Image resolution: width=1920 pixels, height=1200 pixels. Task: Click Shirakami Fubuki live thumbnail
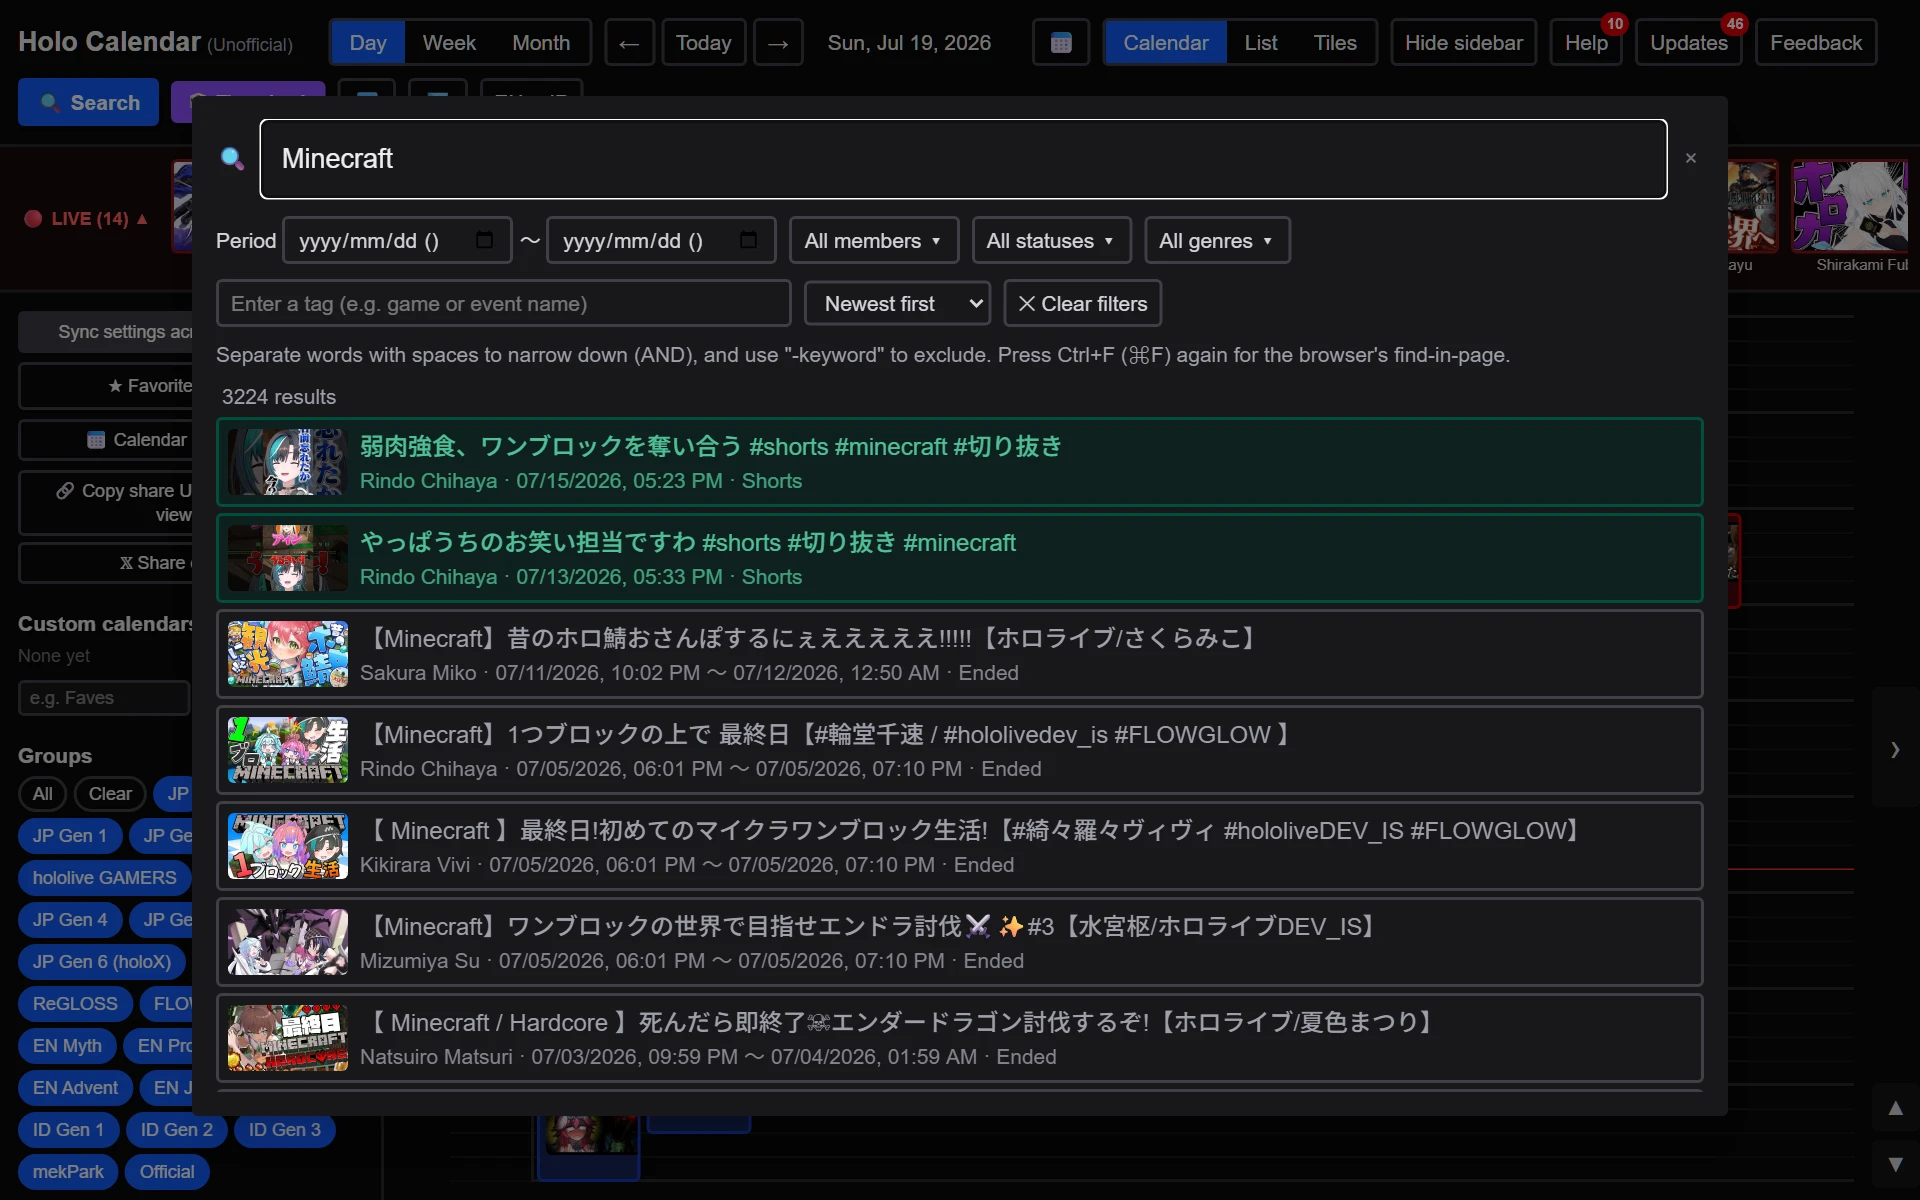point(1849,206)
